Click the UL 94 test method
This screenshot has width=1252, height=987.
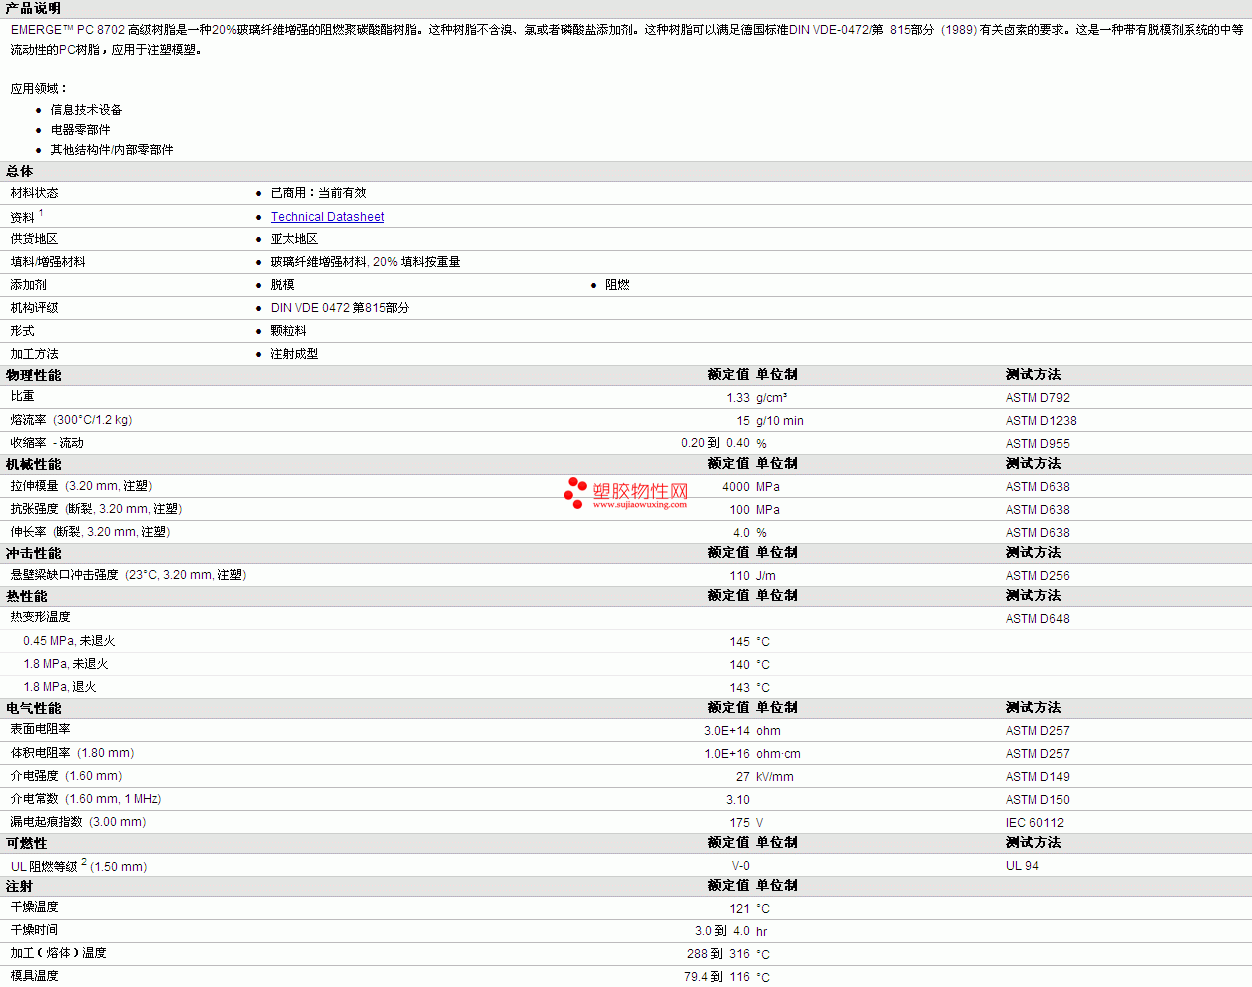[x=1022, y=866]
